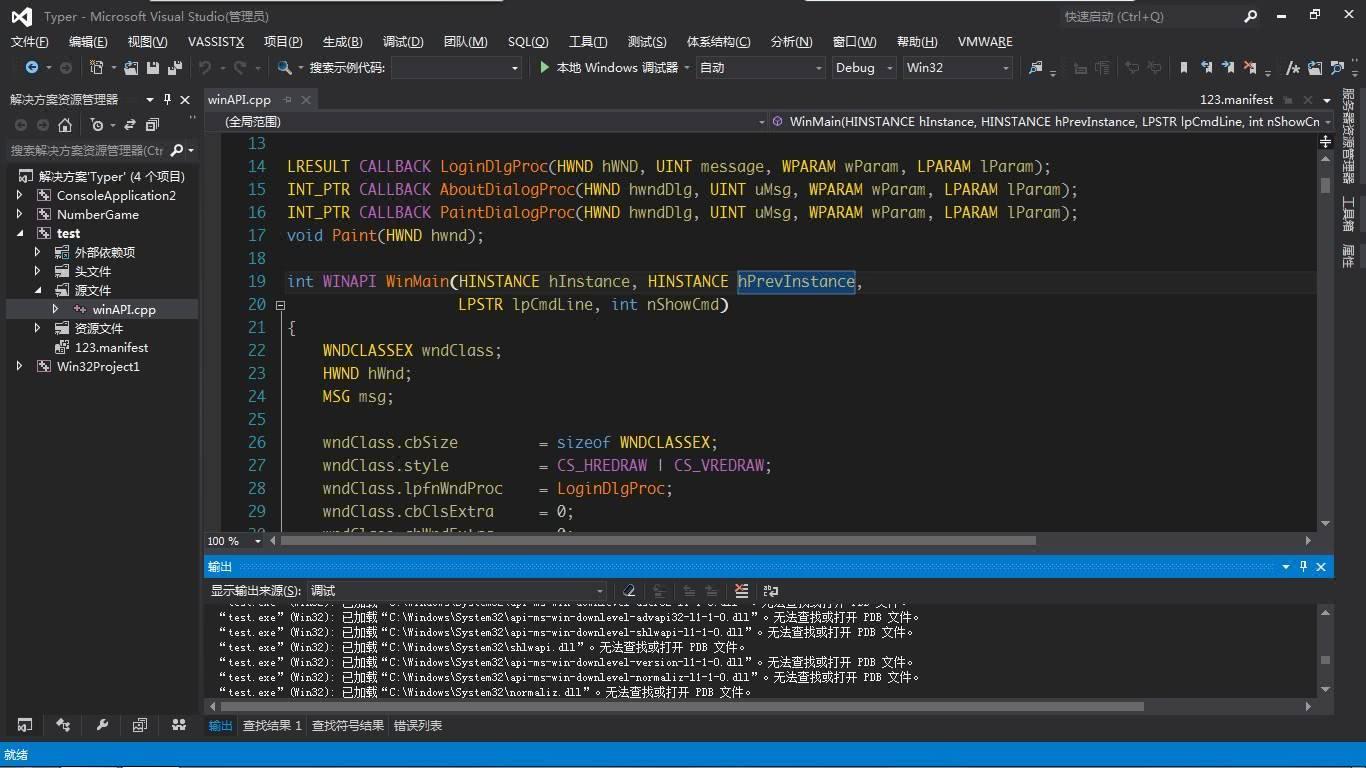The image size is (1366, 768).
Task: Click the comment selection /* icon
Action: pos(1292,68)
